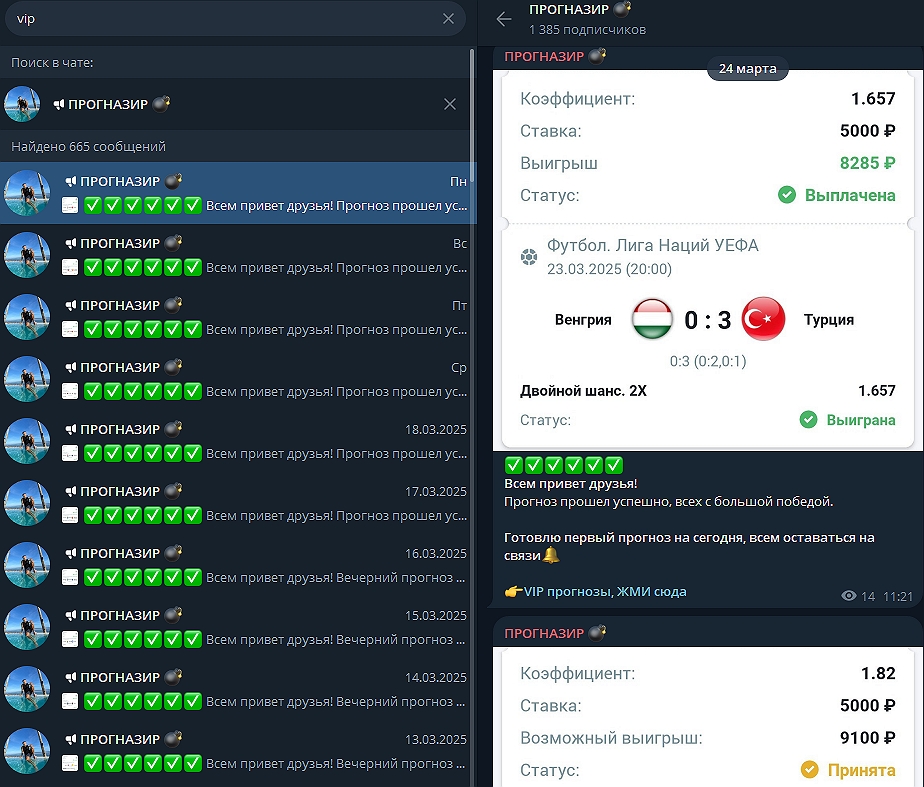Open the search result marked Пт
924x787 pixels.
[236, 317]
